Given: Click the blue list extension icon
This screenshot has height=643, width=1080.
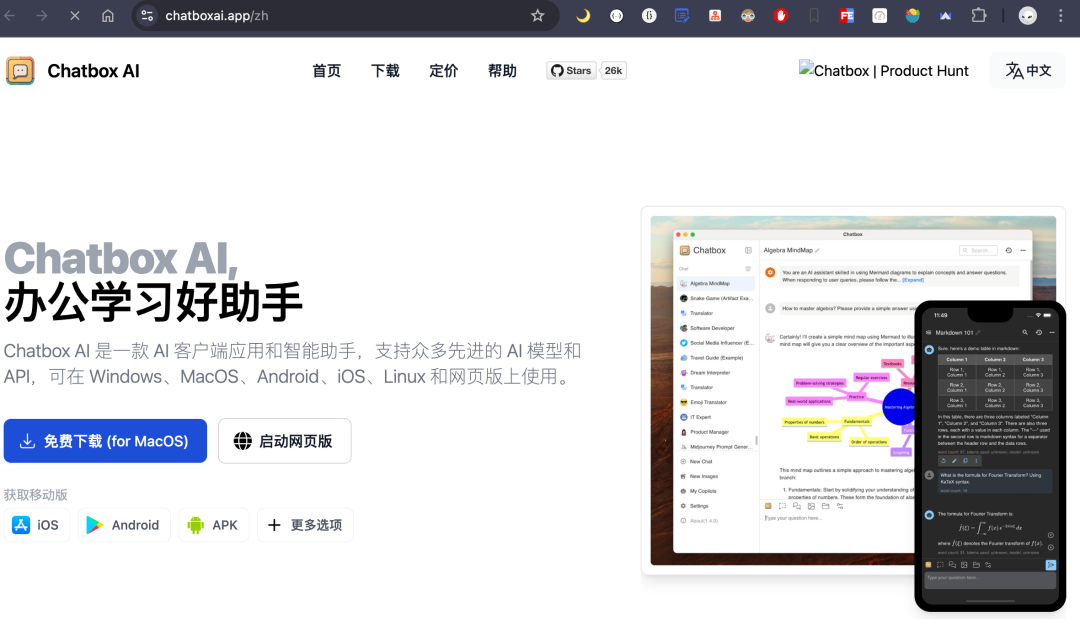Looking at the screenshot, I should coord(682,15).
